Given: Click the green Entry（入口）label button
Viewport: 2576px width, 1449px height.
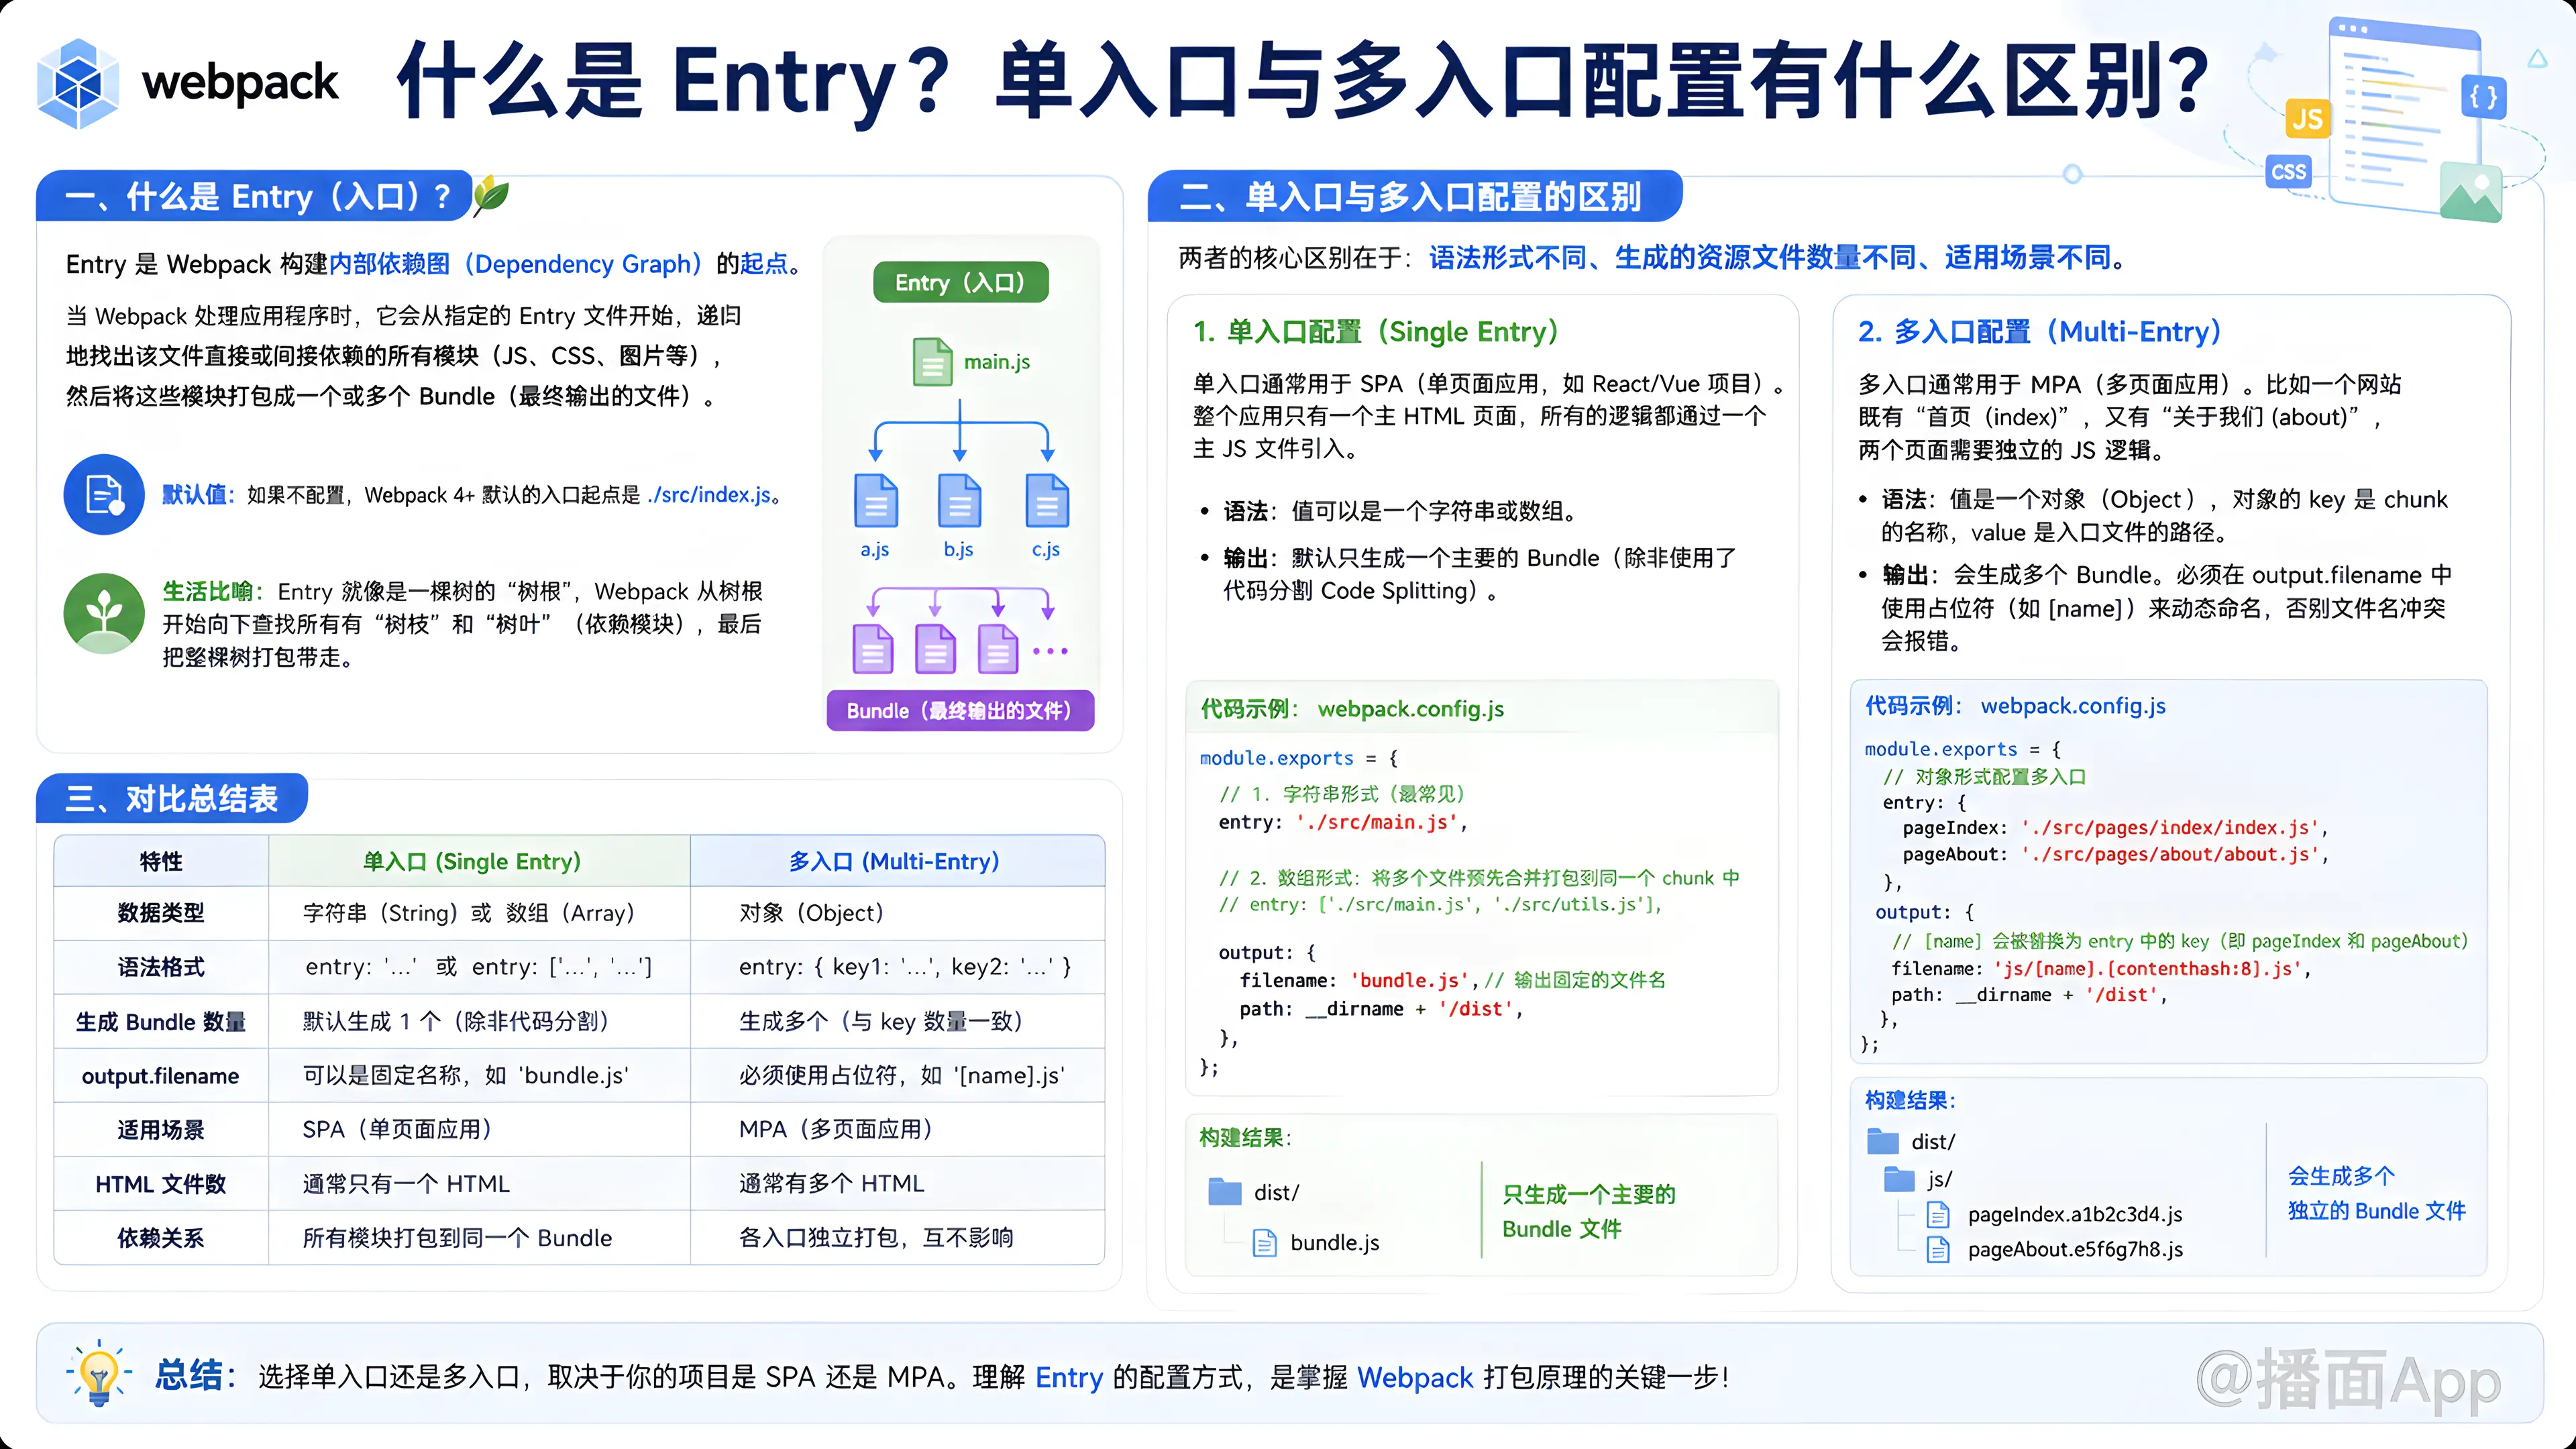Looking at the screenshot, I should click(960, 283).
